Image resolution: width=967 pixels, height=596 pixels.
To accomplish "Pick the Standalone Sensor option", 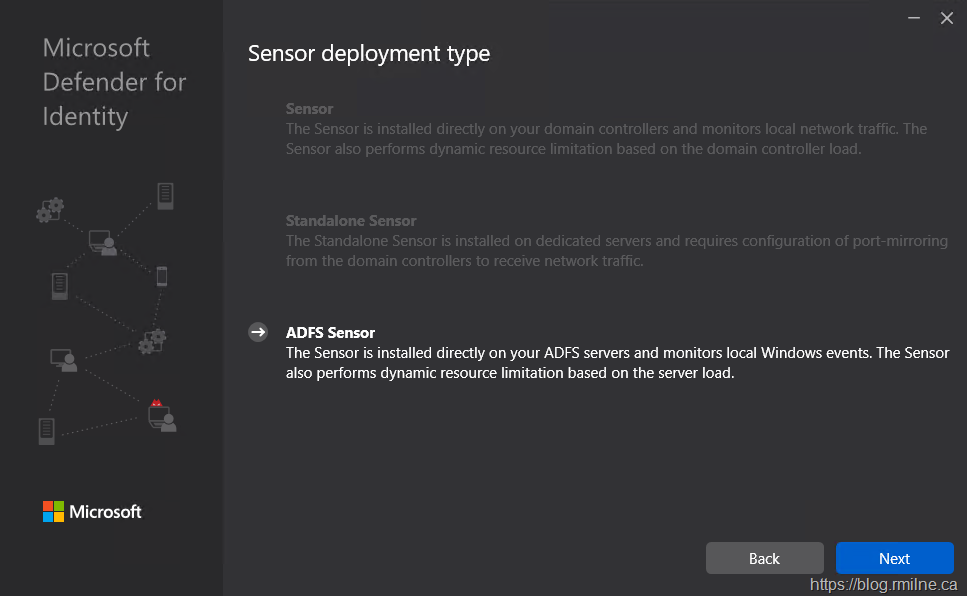I will click(x=350, y=221).
